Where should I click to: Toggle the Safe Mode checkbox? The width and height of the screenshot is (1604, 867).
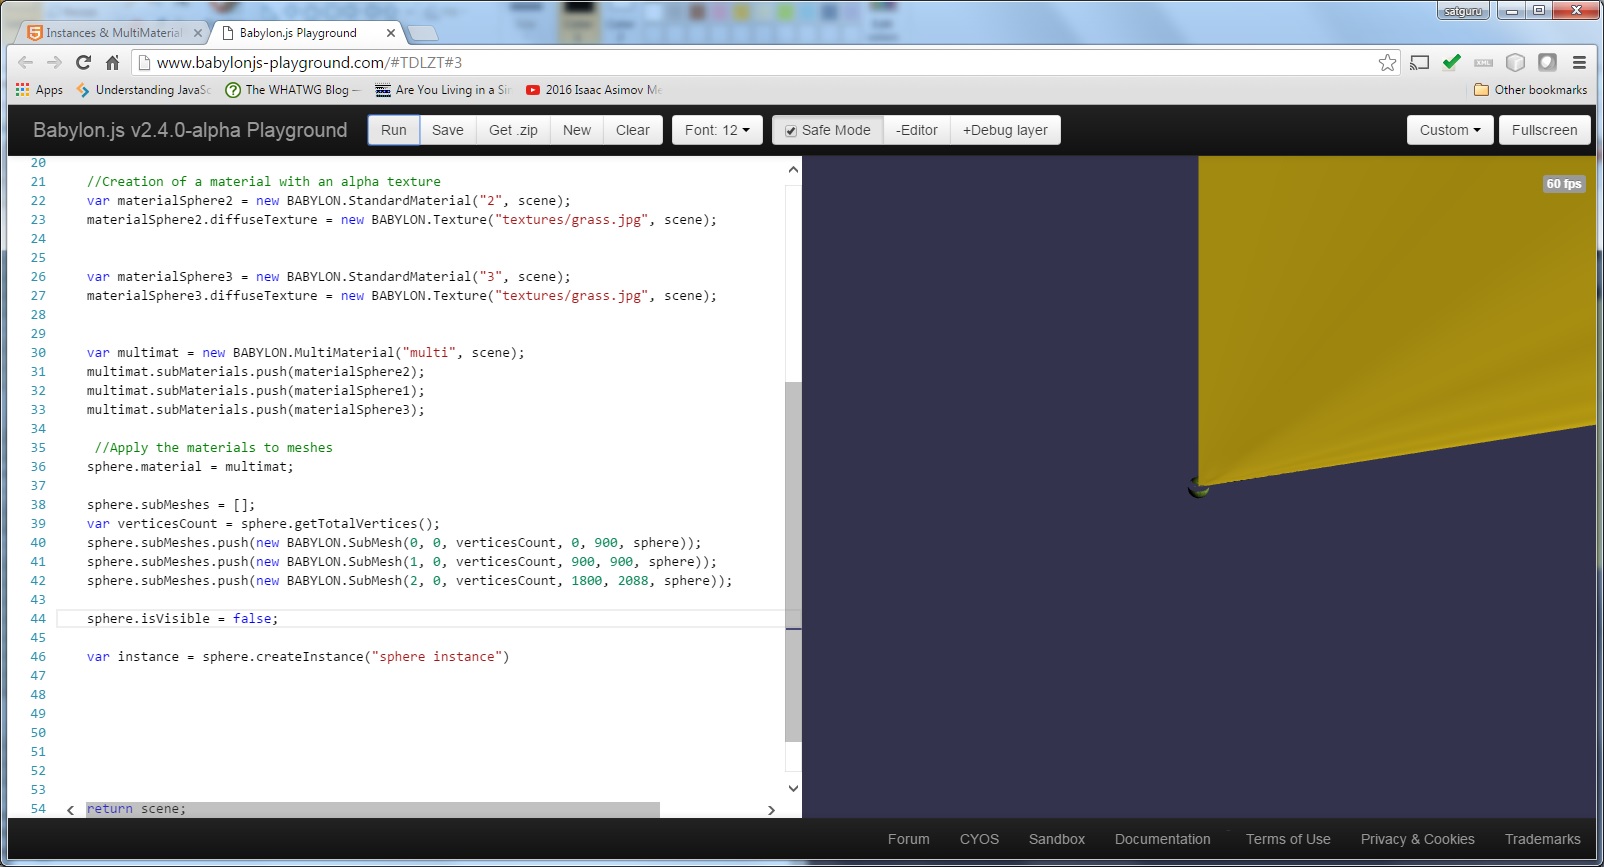pyautogui.click(x=791, y=131)
